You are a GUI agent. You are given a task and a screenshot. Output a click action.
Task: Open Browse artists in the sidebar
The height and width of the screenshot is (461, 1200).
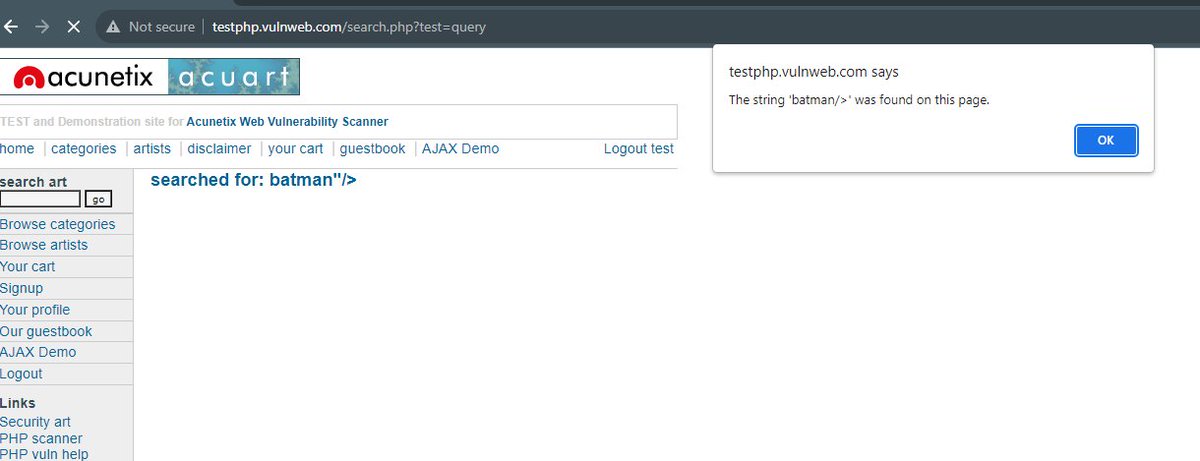(x=44, y=245)
